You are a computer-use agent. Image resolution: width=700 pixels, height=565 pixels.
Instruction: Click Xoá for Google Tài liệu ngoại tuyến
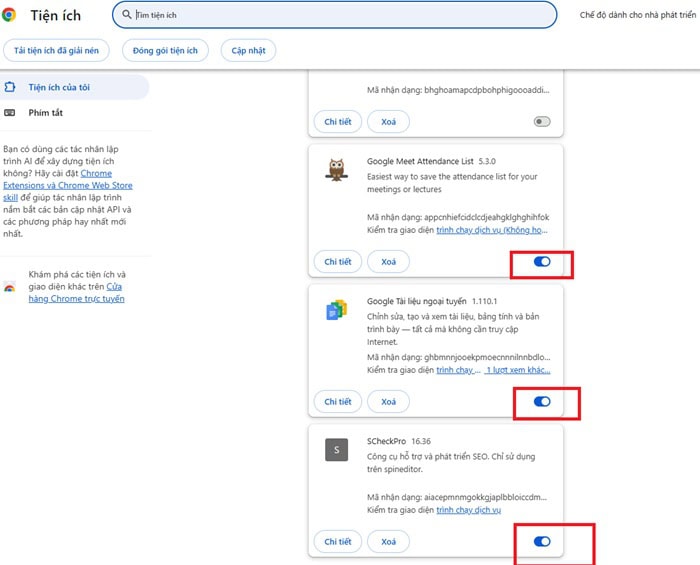[x=388, y=402]
